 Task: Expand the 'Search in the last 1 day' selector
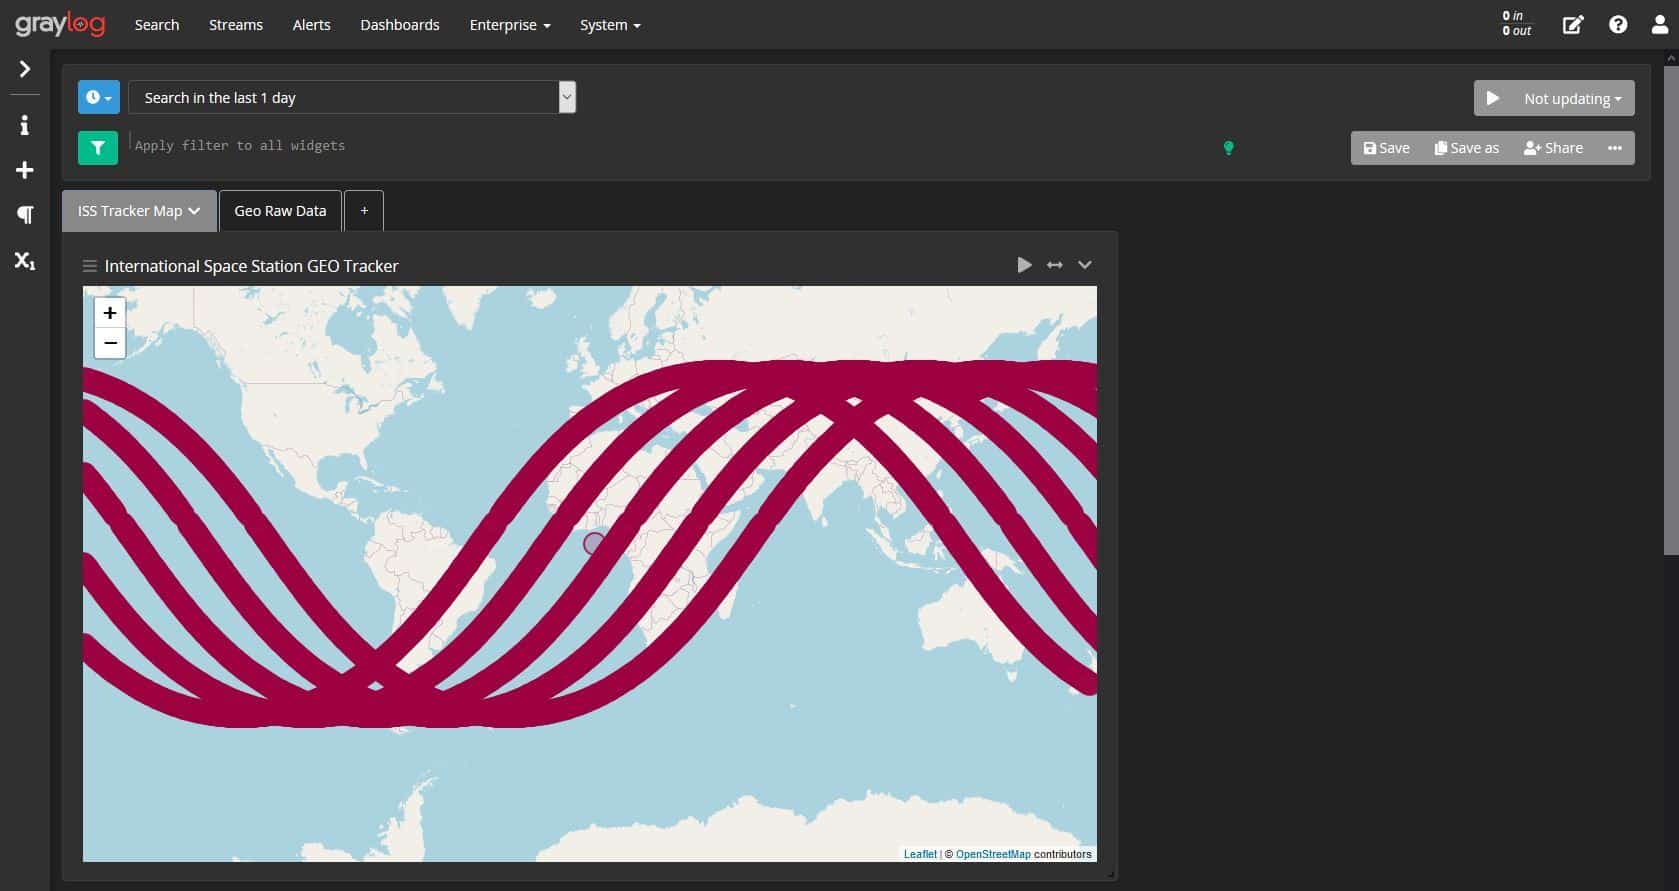tap(567, 97)
